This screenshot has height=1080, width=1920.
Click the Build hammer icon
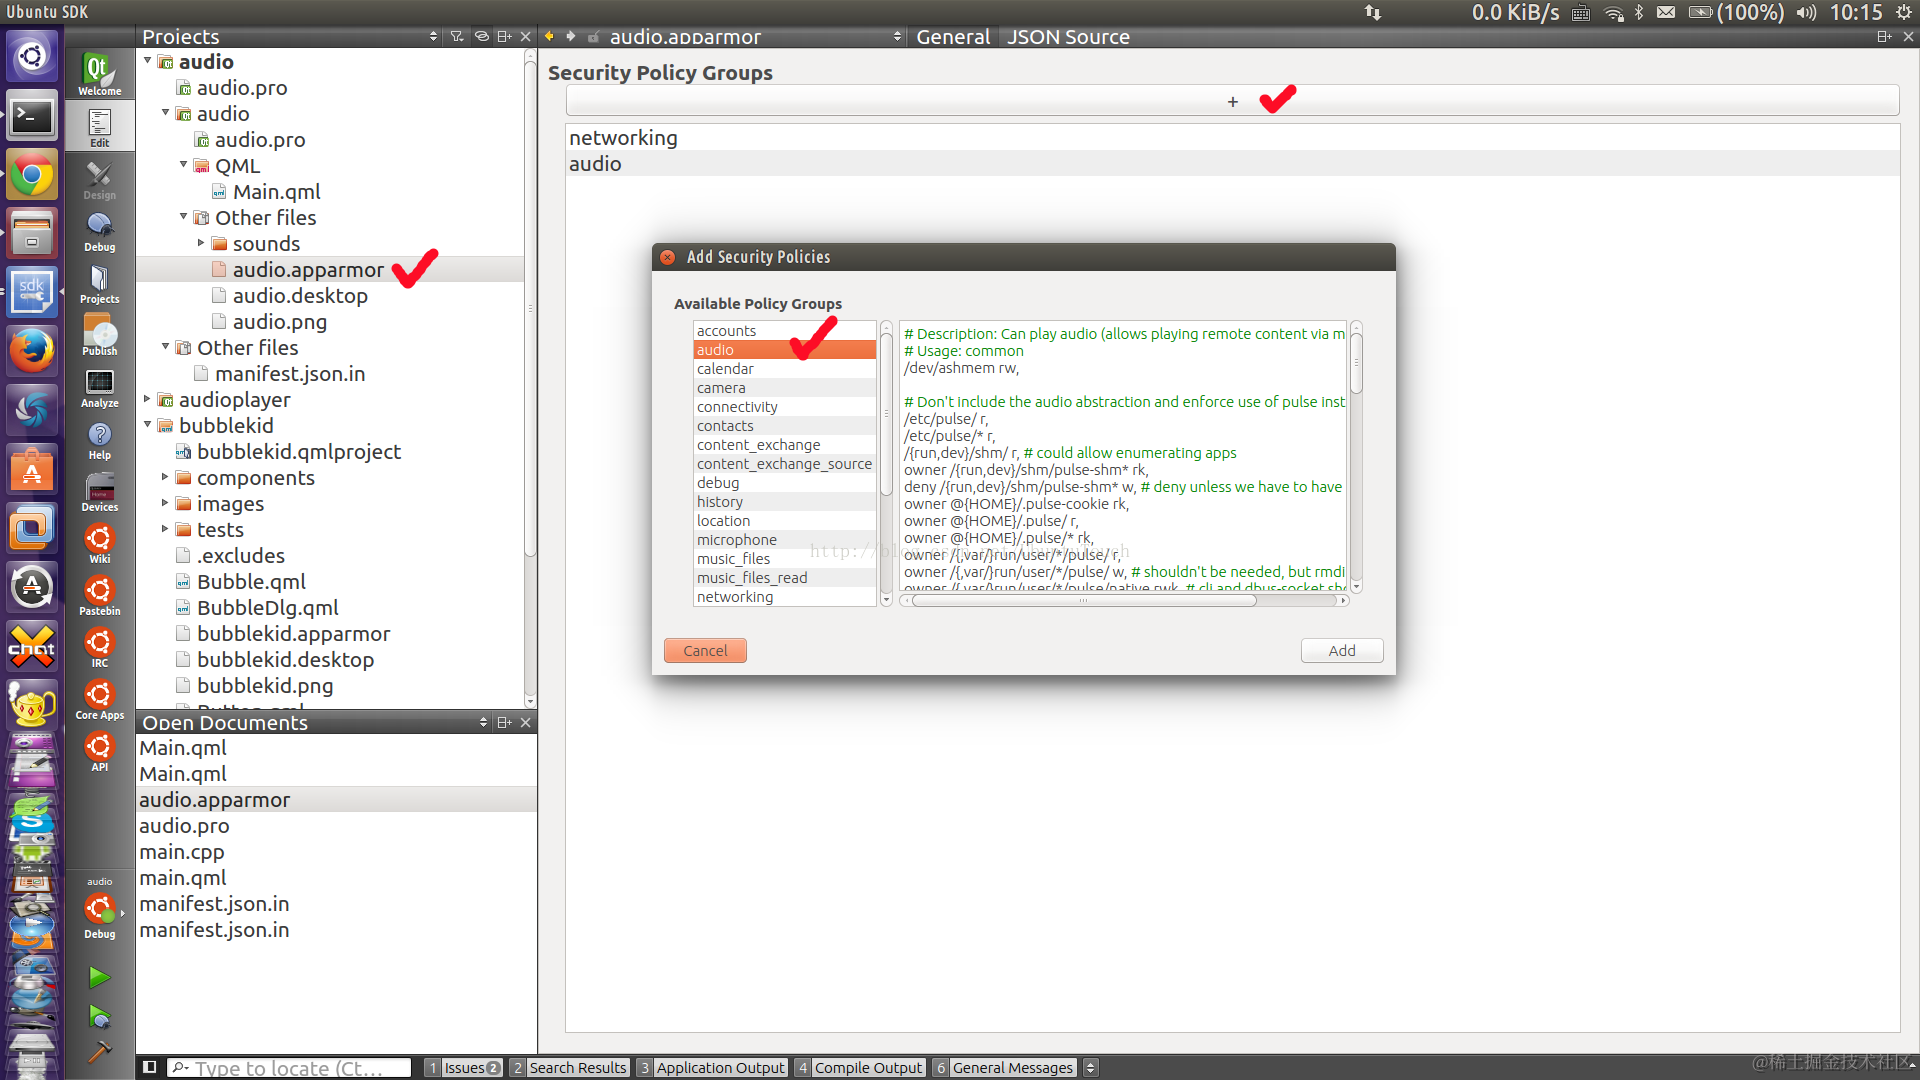pos(99,1051)
